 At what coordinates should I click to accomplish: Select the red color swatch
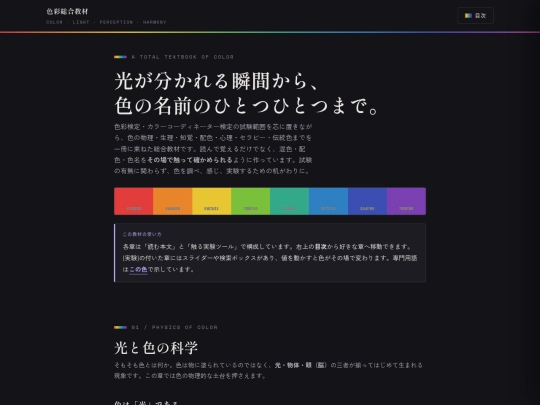pos(134,201)
